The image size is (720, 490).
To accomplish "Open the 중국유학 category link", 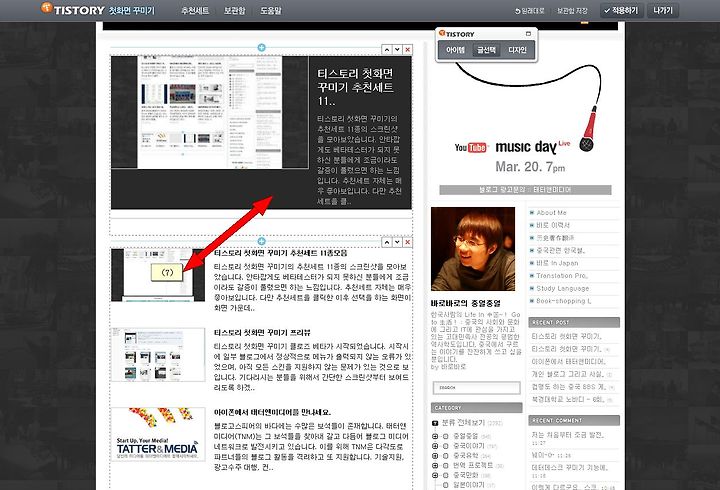I will [466, 456].
